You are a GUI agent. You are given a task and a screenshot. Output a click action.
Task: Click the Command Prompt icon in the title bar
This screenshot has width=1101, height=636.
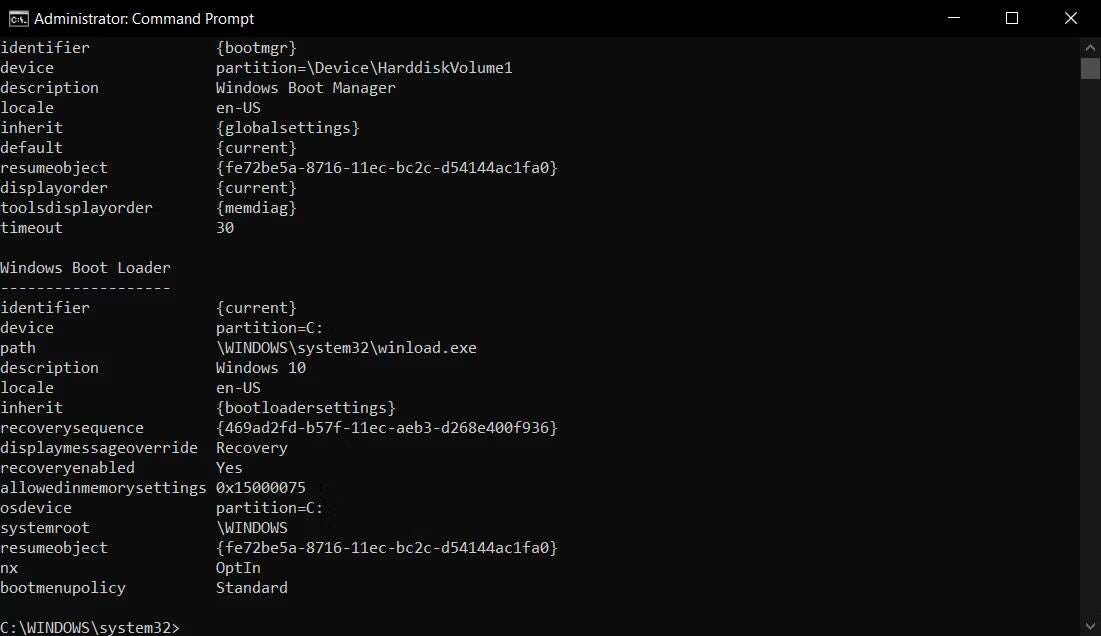pyautogui.click(x=17, y=18)
